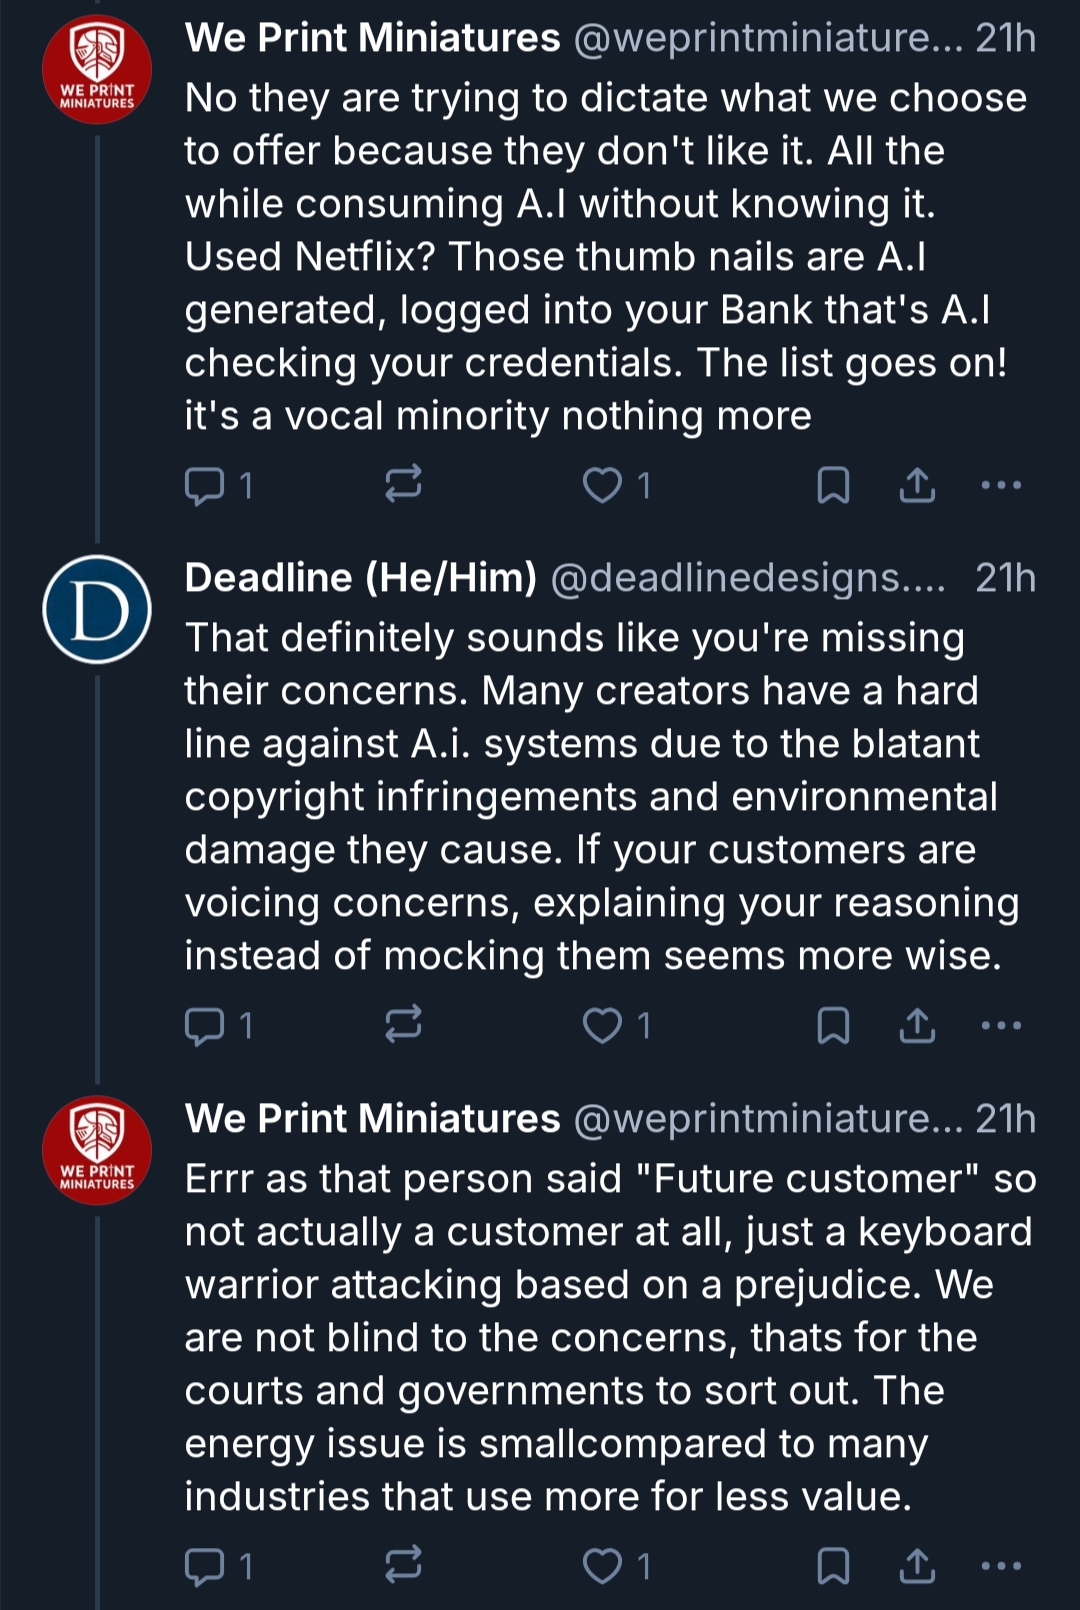Open the @deadlinedesigns handle link
The height and width of the screenshot is (1610, 1080).
click(x=747, y=578)
